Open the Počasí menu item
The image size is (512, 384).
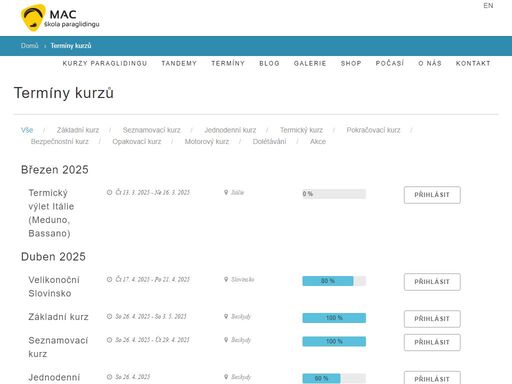[x=390, y=63]
